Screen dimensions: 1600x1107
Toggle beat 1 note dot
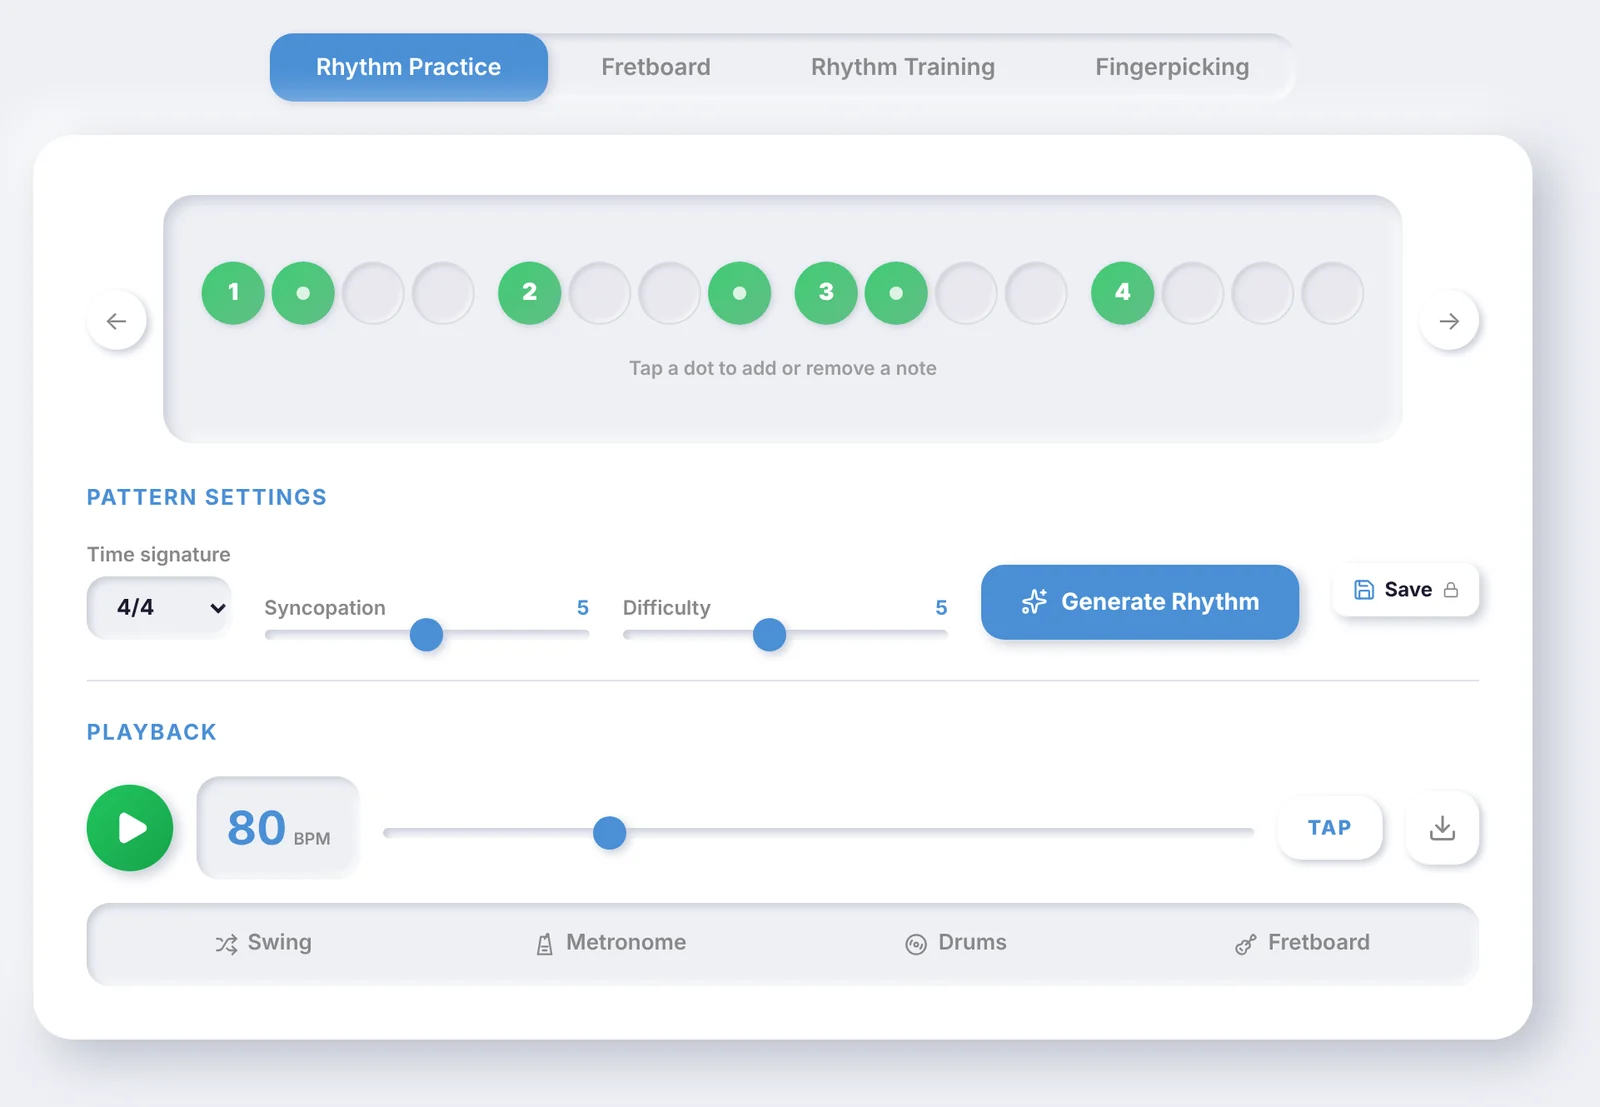click(x=233, y=293)
